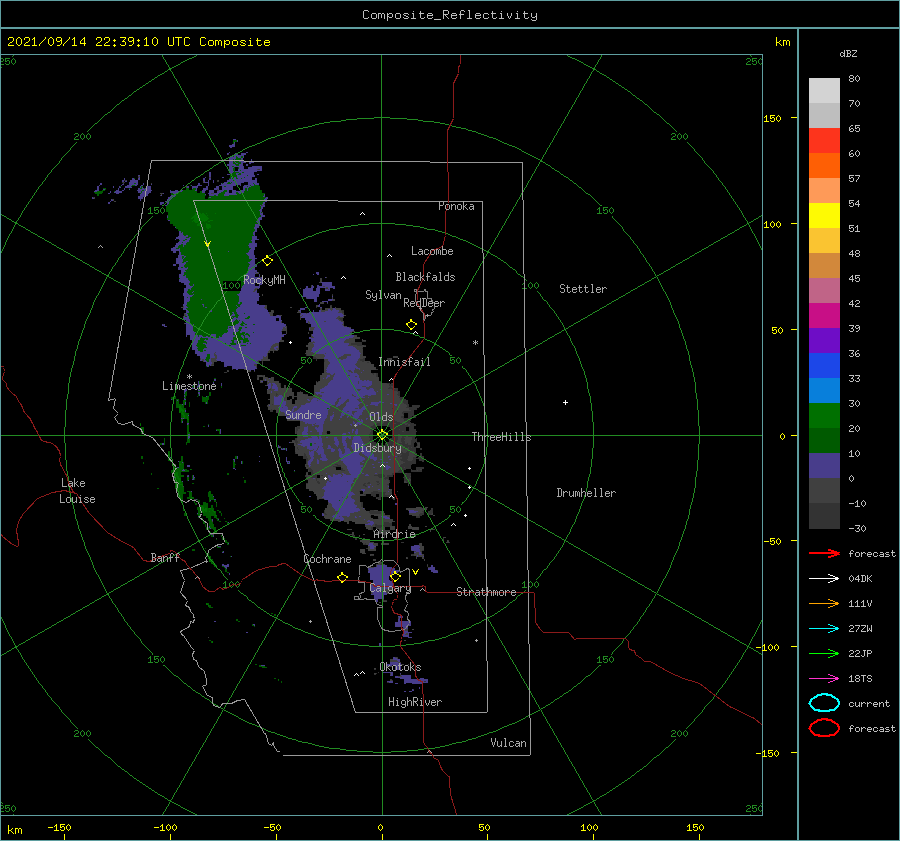Click the Vulcan town label
This screenshot has width=900, height=841.
coord(508,743)
